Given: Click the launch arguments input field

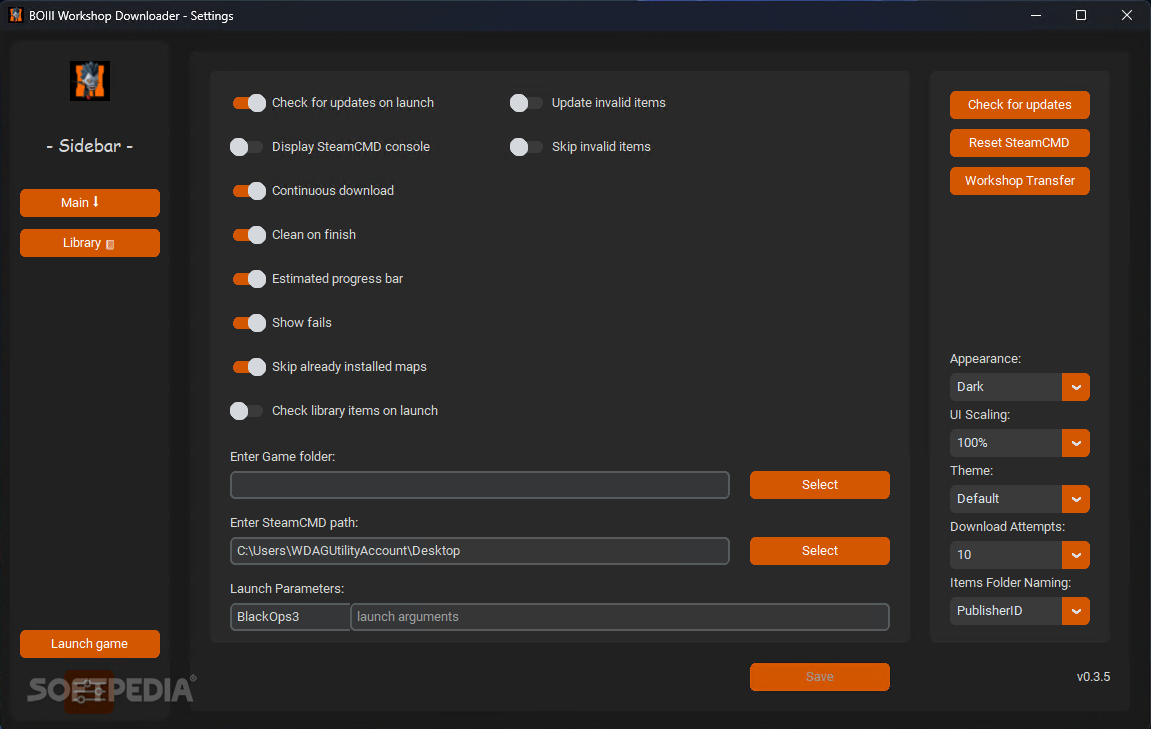Looking at the screenshot, I should click(620, 617).
